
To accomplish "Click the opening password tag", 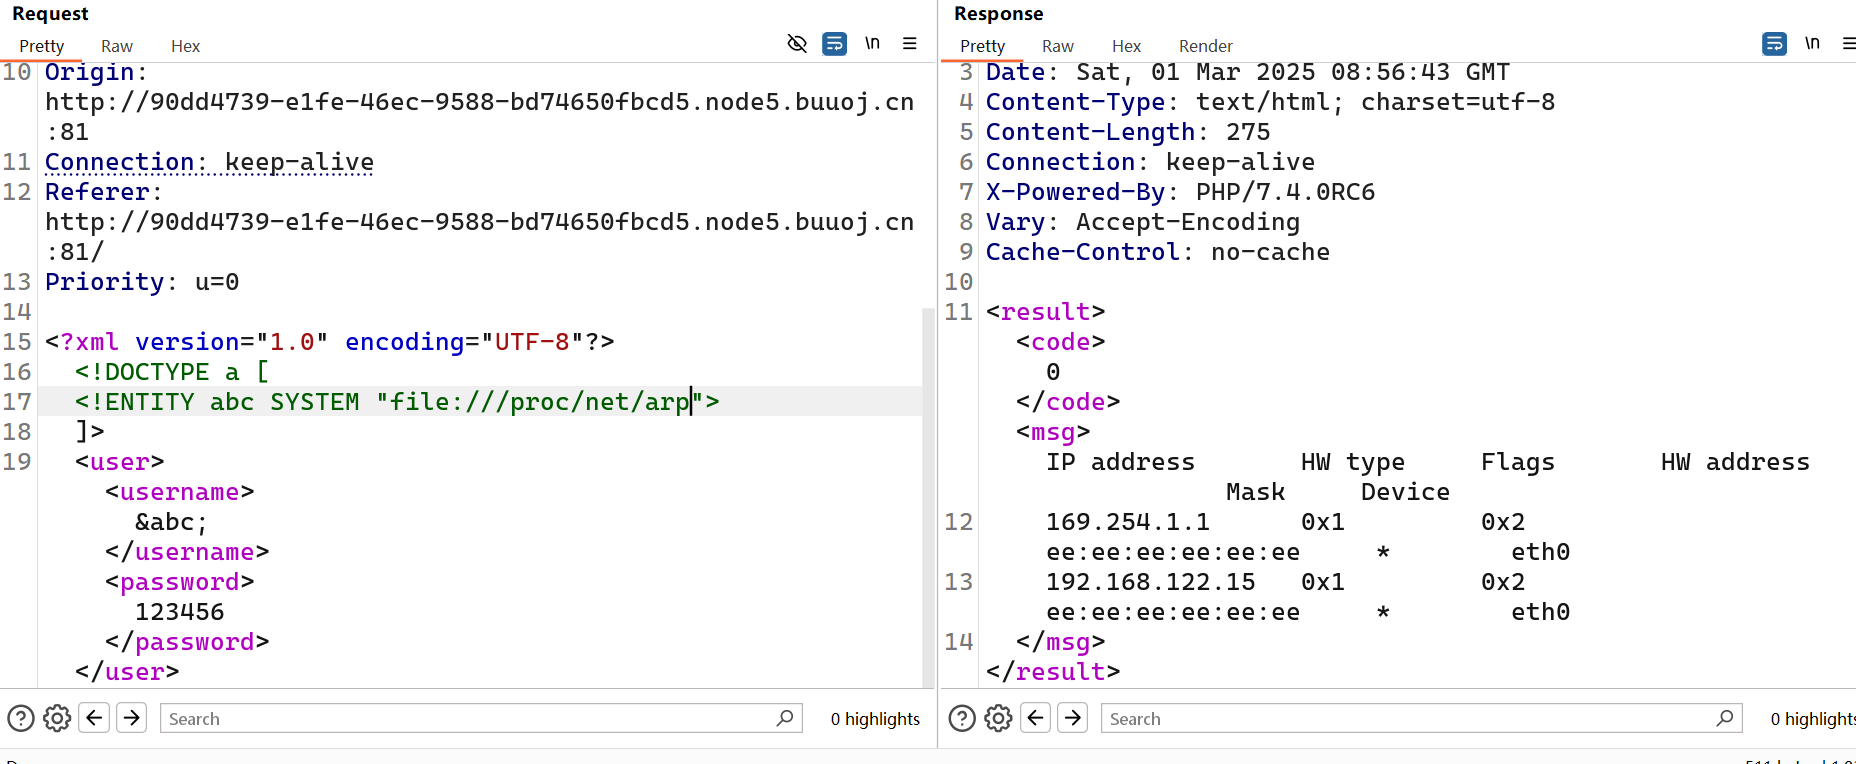I will 180,582.
